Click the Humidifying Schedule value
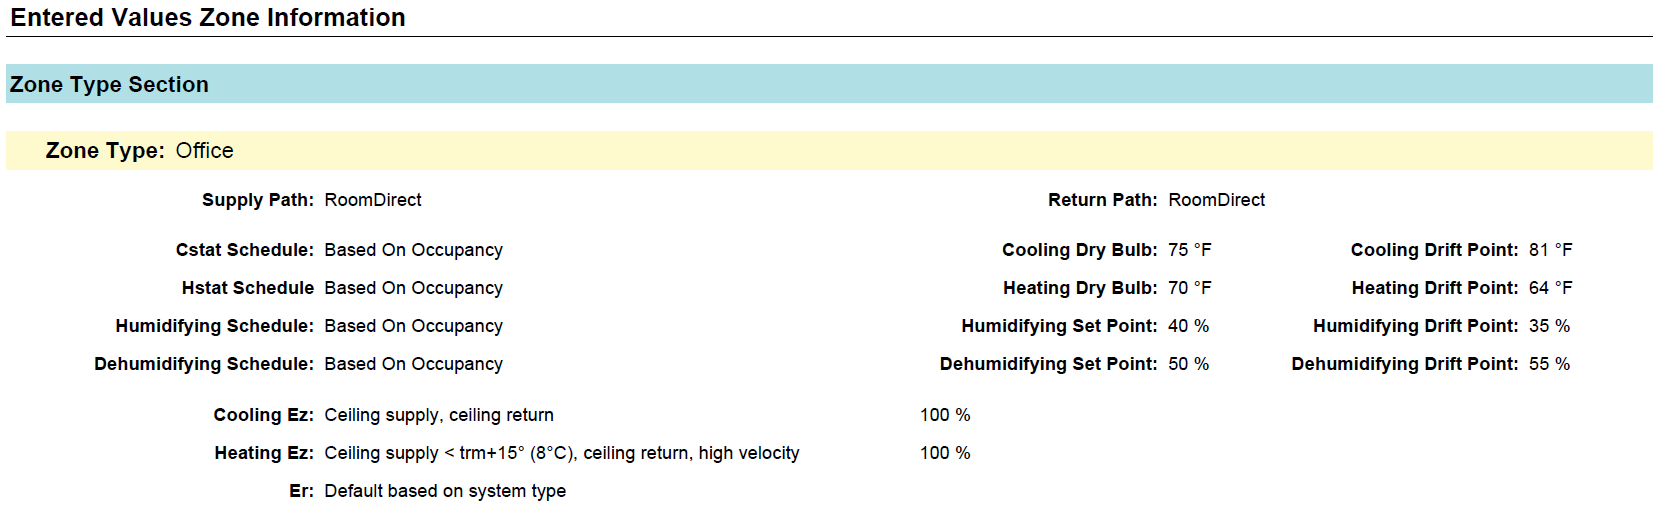Image resolution: width=1653 pixels, height=524 pixels. 413,326
